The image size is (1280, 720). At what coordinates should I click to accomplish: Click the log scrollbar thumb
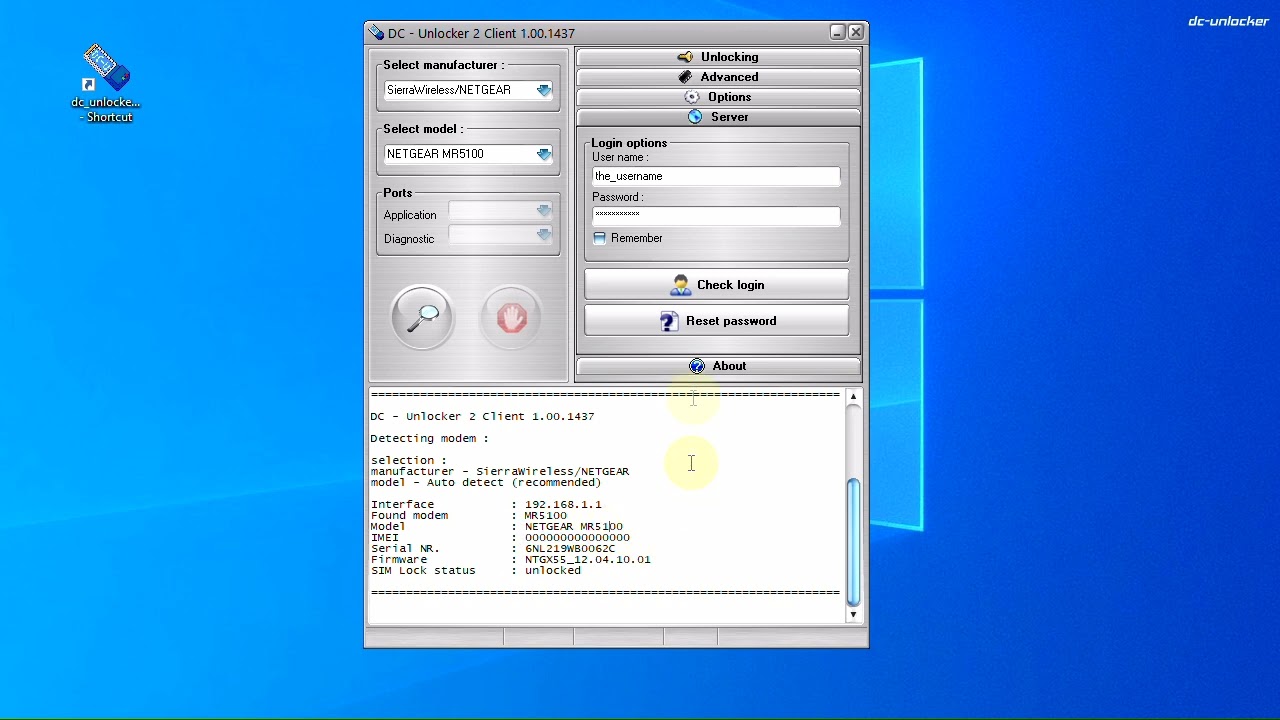click(853, 542)
